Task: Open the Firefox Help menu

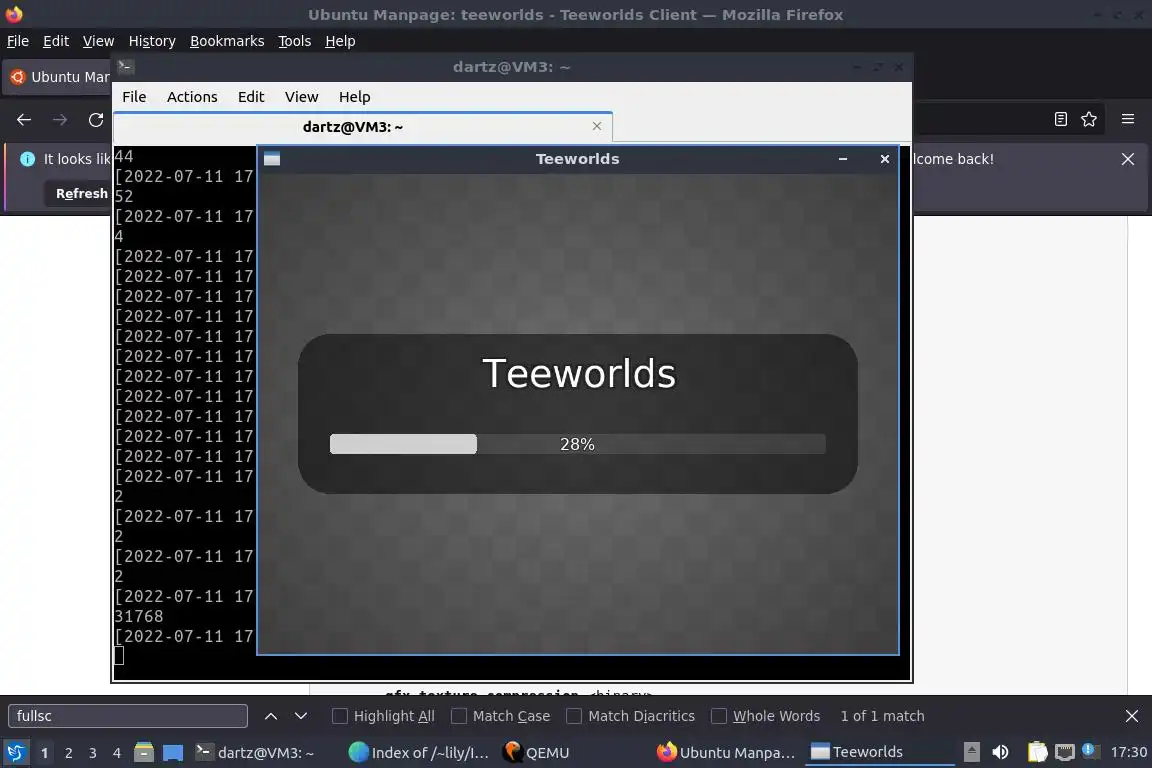Action: coord(340,41)
